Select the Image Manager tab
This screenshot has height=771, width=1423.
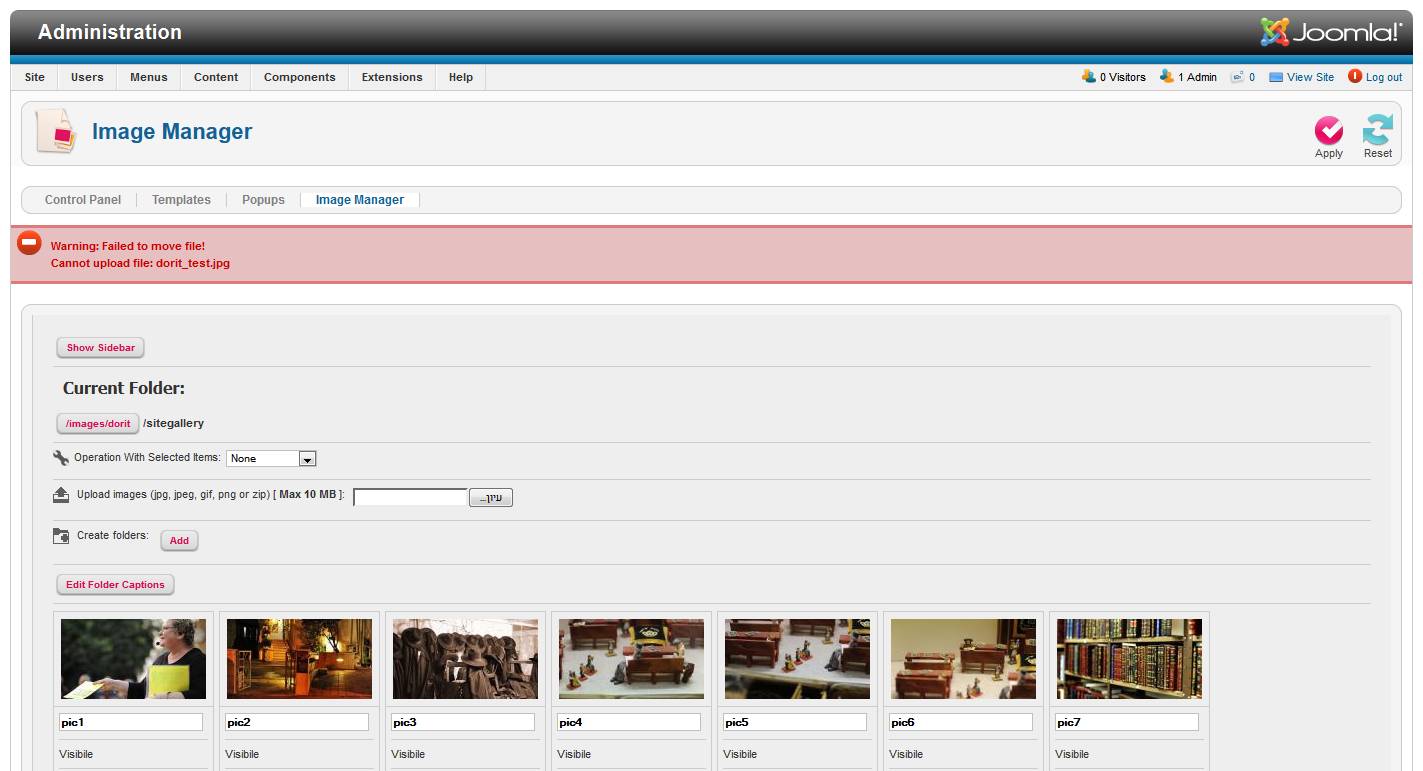point(360,200)
